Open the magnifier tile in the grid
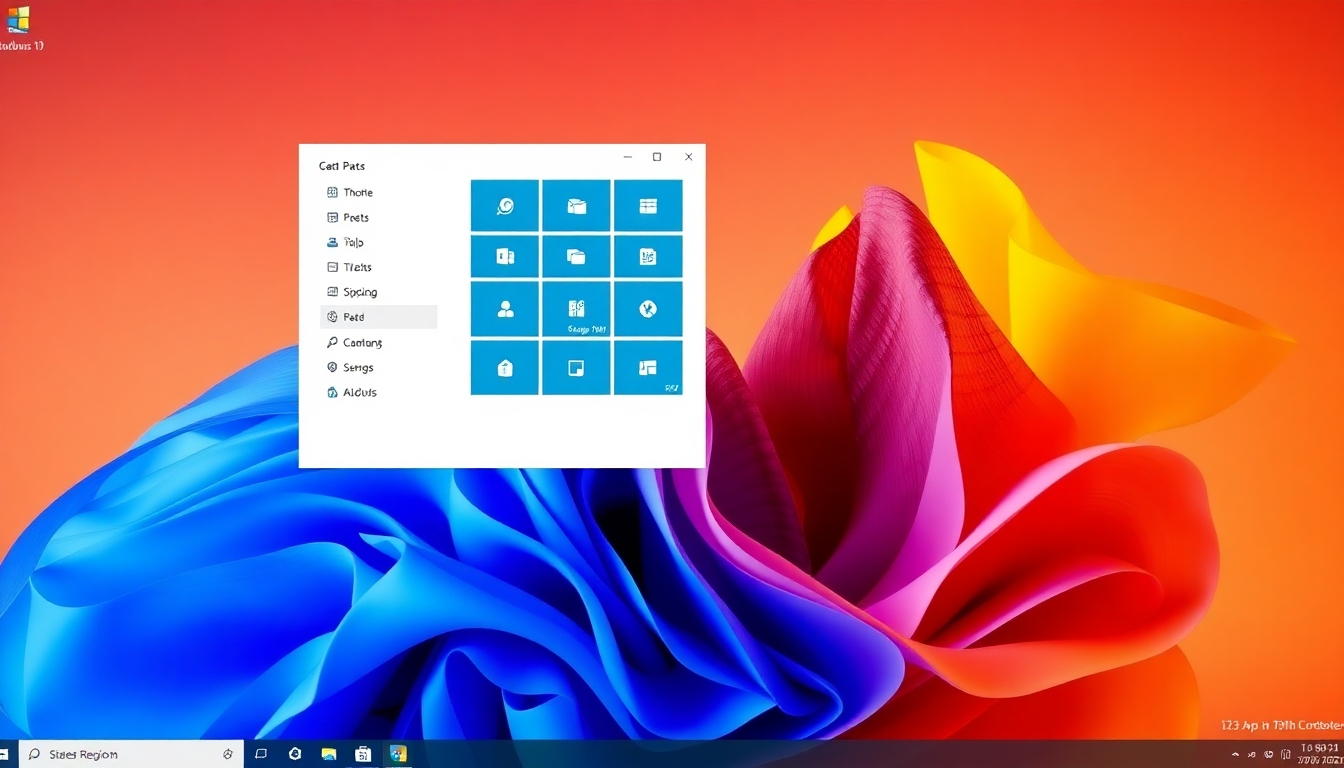The height and width of the screenshot is (768, 1344). (505, 205)
